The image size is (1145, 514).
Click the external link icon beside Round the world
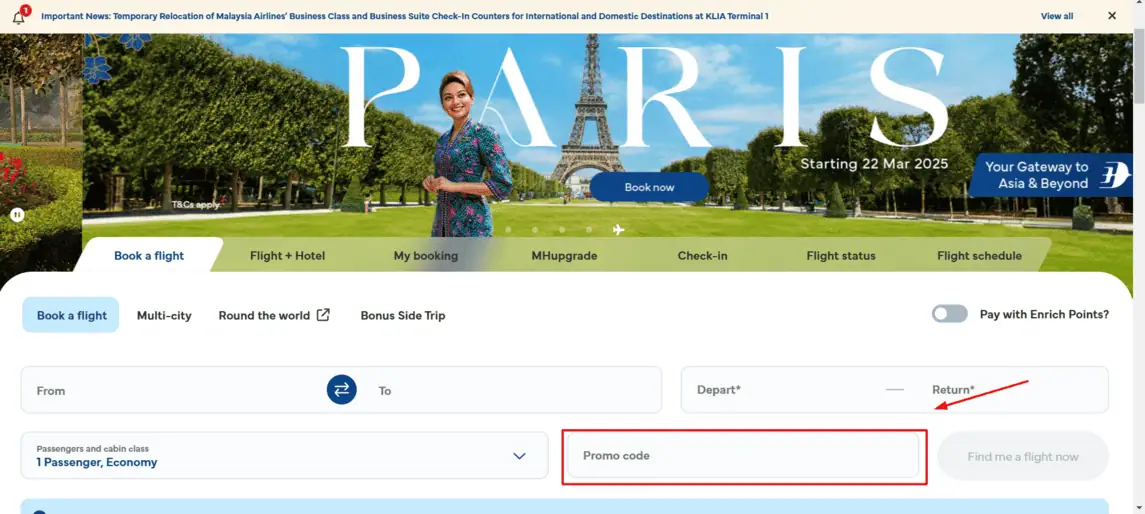pyautogui.click(x=323, y=315)
